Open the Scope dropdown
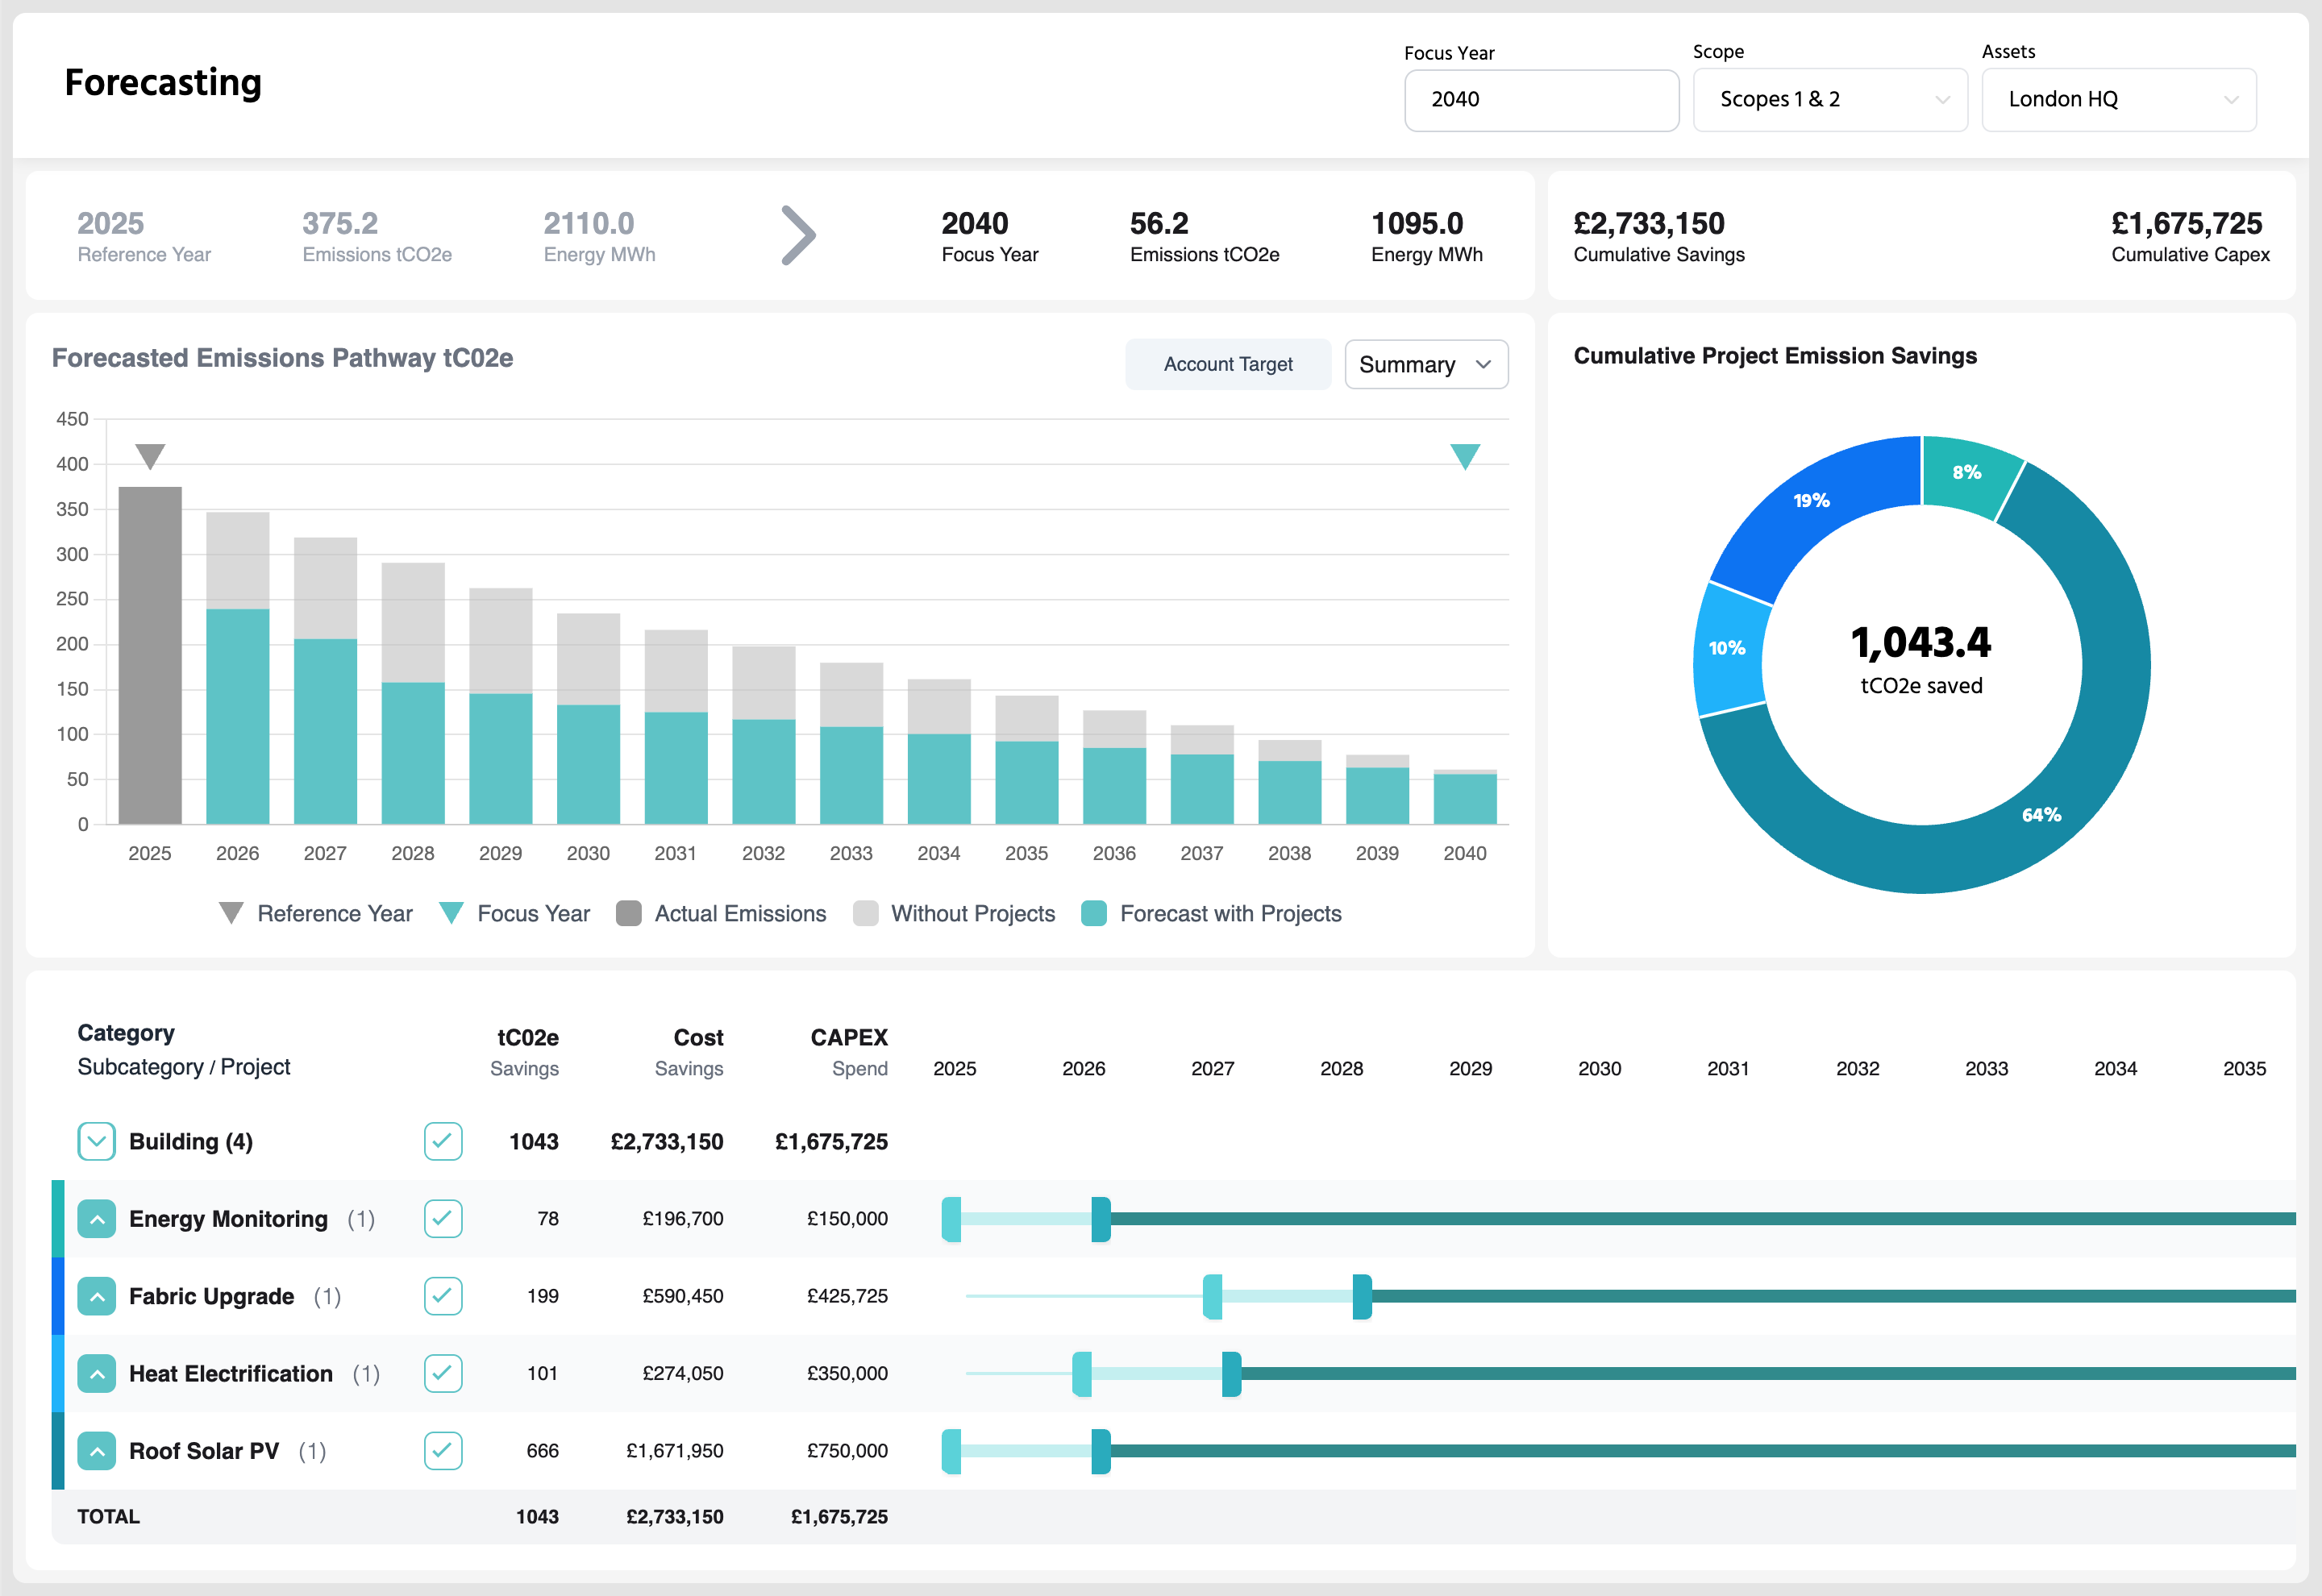 click(1829, 100)
